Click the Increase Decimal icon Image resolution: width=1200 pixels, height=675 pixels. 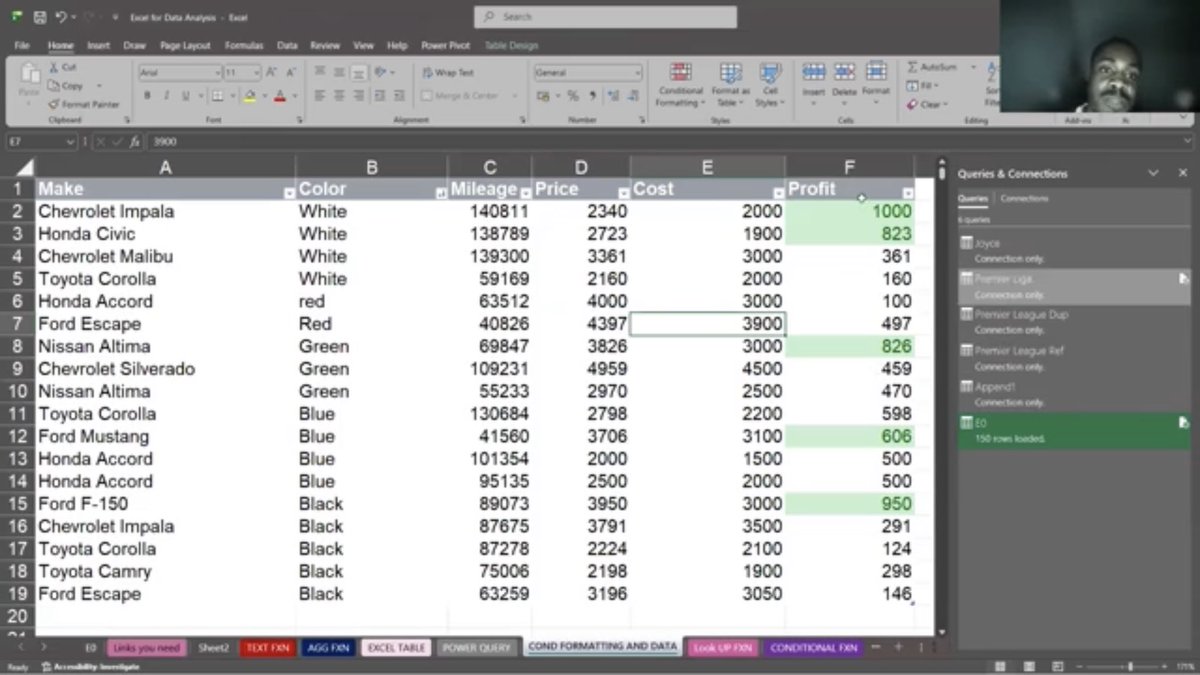pyautogui.click(x=613, y=96)
